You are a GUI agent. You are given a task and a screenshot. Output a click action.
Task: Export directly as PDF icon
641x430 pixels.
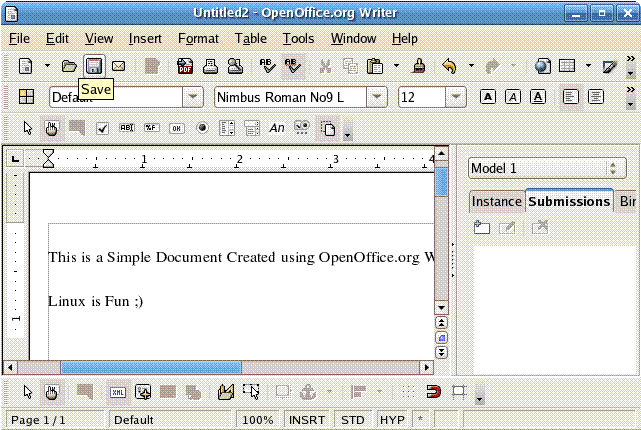(x=185, y=67)
